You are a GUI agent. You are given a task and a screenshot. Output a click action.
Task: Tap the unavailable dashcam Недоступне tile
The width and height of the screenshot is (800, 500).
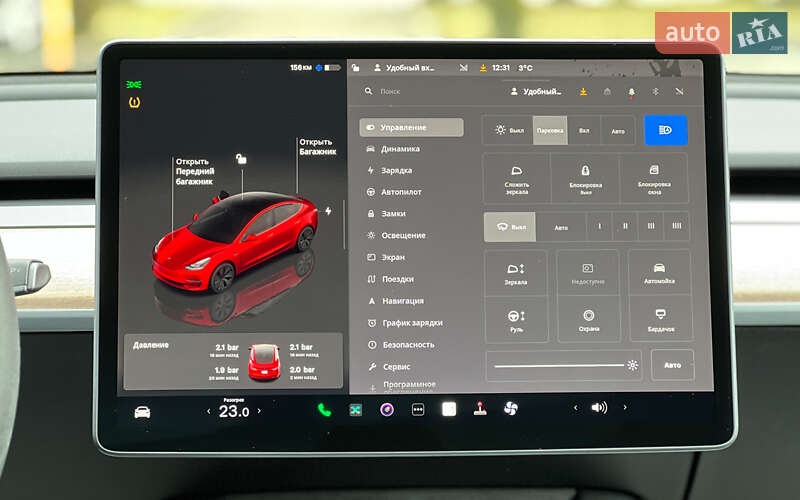point(588,273)
